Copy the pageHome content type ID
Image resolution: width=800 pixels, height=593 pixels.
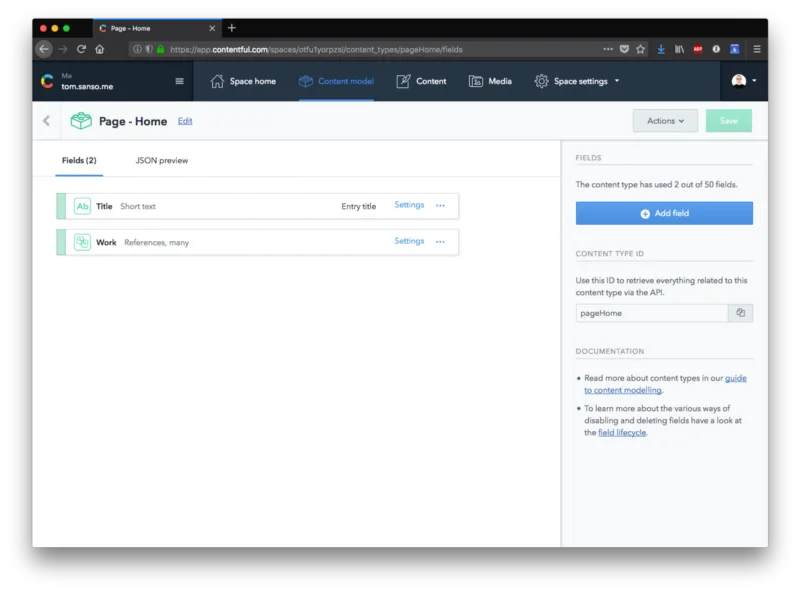(740, 313)
